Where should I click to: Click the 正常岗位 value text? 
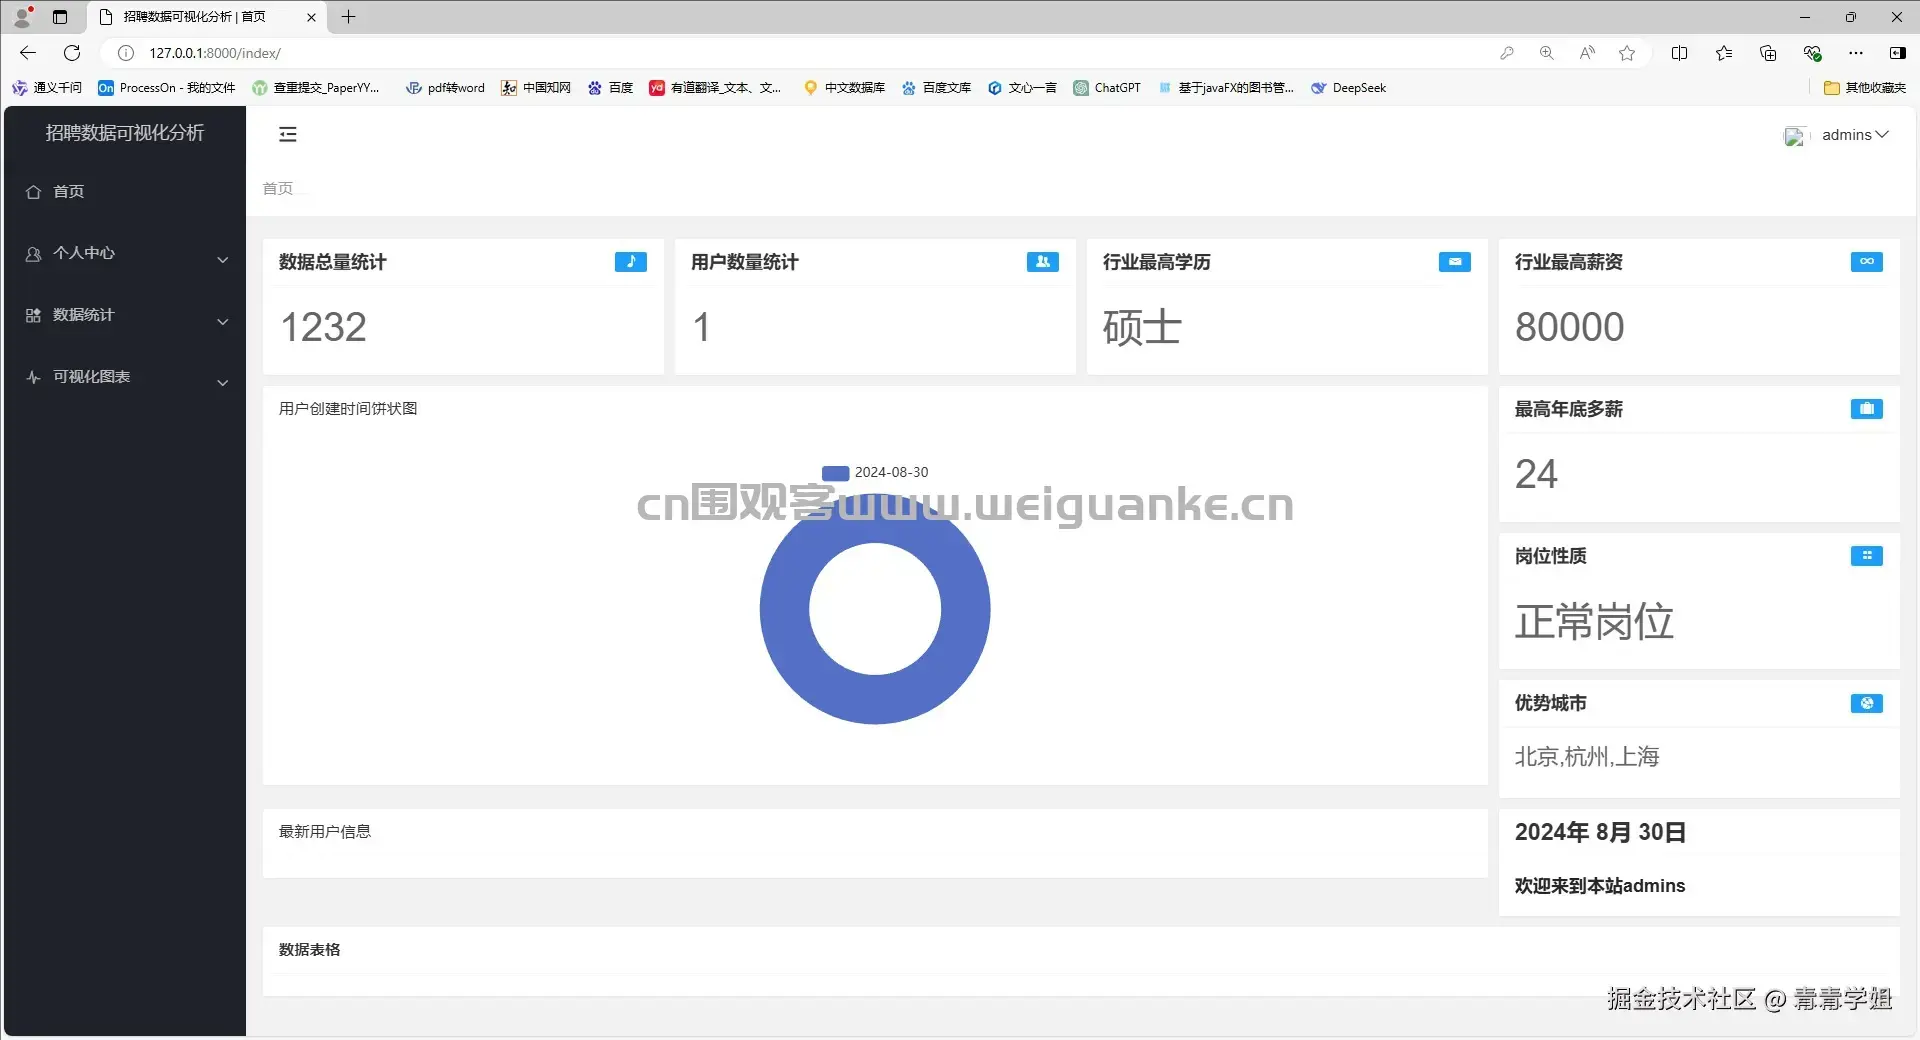point(1594,622)
